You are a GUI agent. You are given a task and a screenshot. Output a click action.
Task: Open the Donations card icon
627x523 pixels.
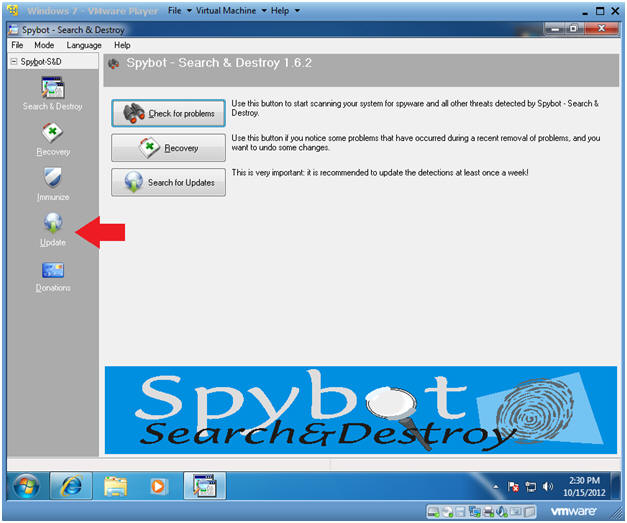tap(52, 277)
